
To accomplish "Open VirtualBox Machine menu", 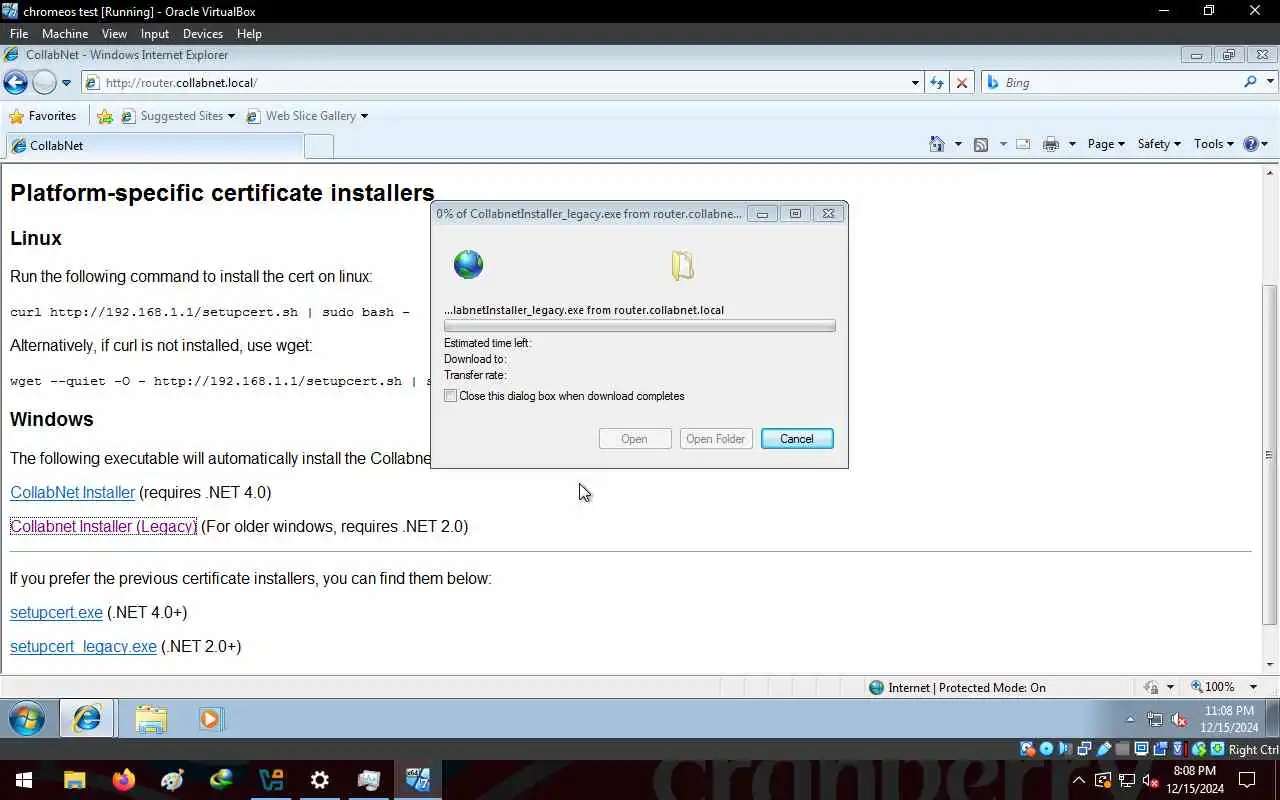I will (65, 34).
